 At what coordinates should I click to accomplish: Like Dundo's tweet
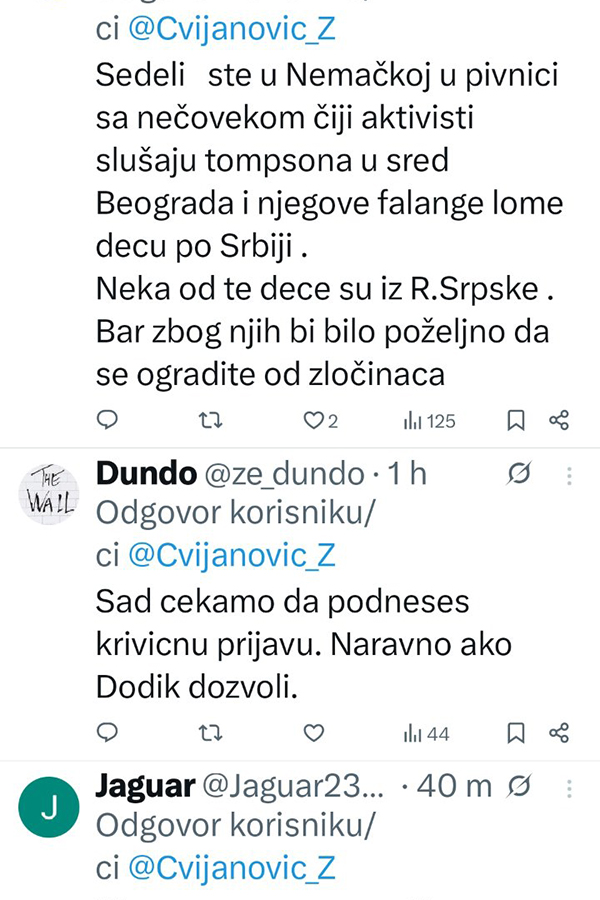[x=314, y=733]
